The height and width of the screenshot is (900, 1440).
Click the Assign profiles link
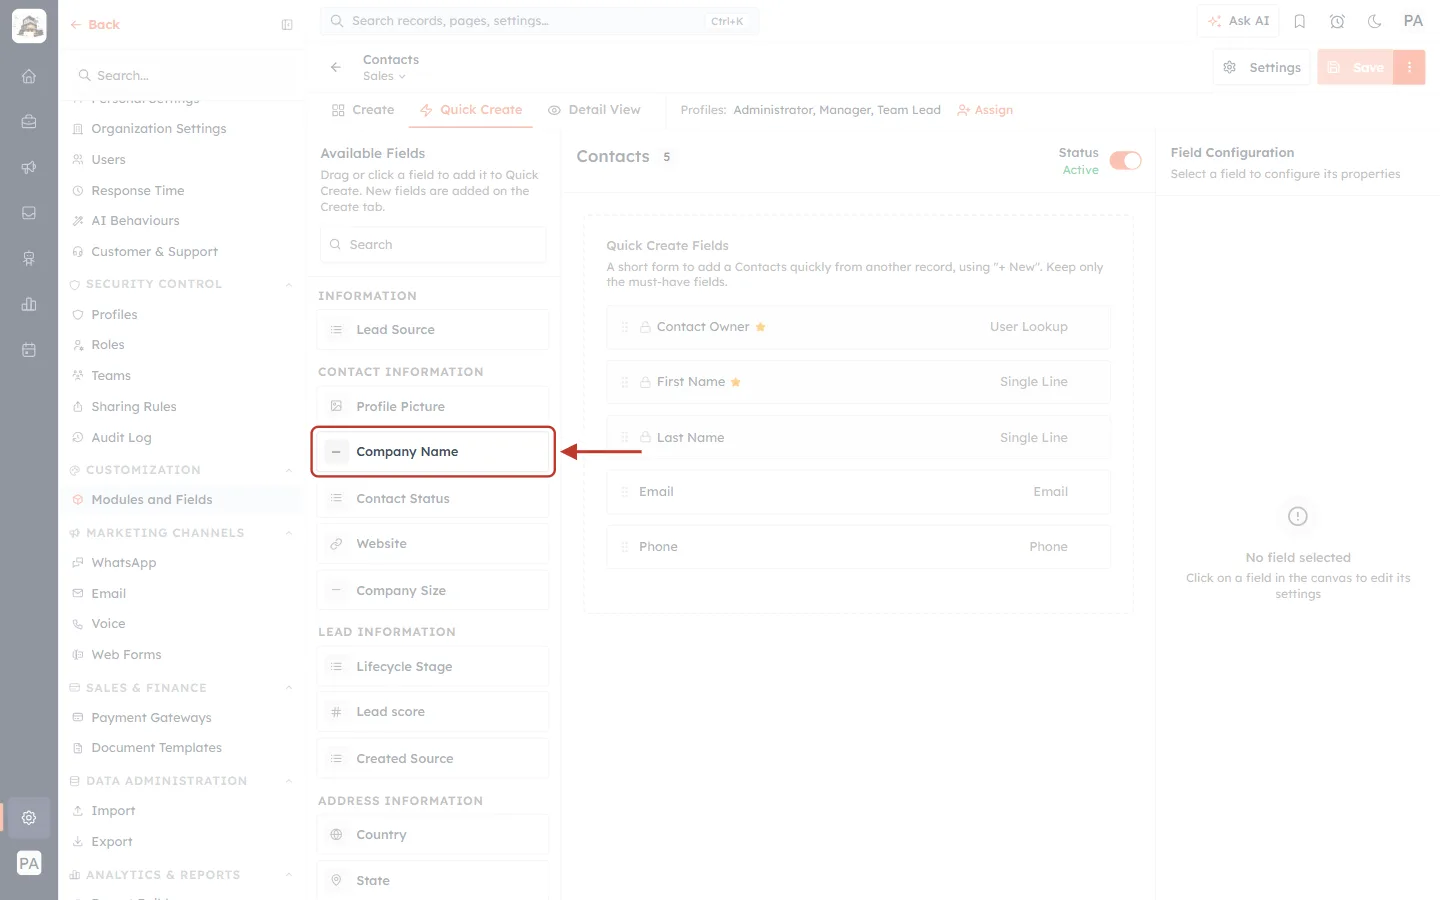pyautogui.click(x=985, y=110)
